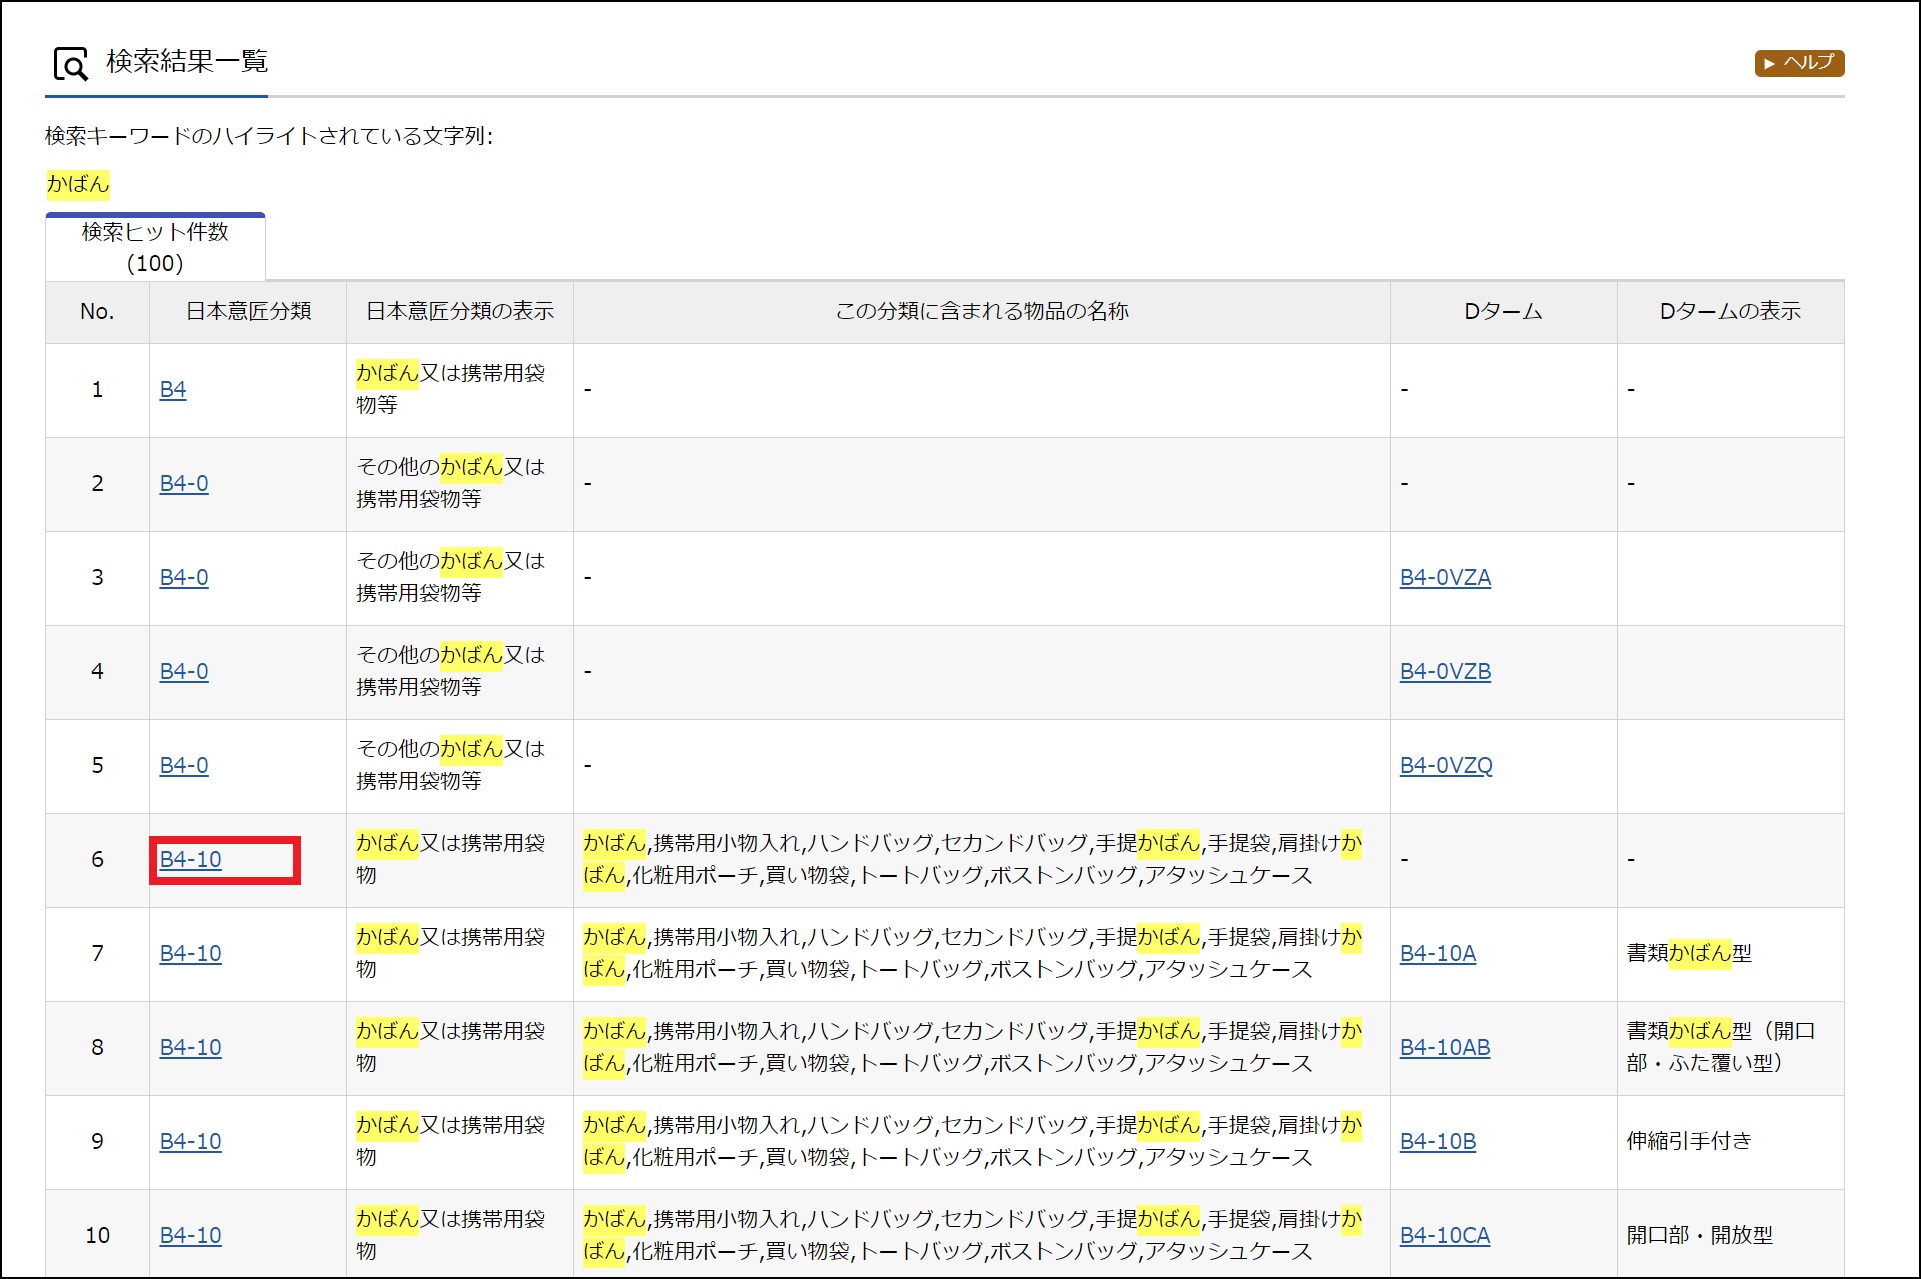Click the B4-10CA D-term link
1921x1279 pixels.
(1444, 1236)
